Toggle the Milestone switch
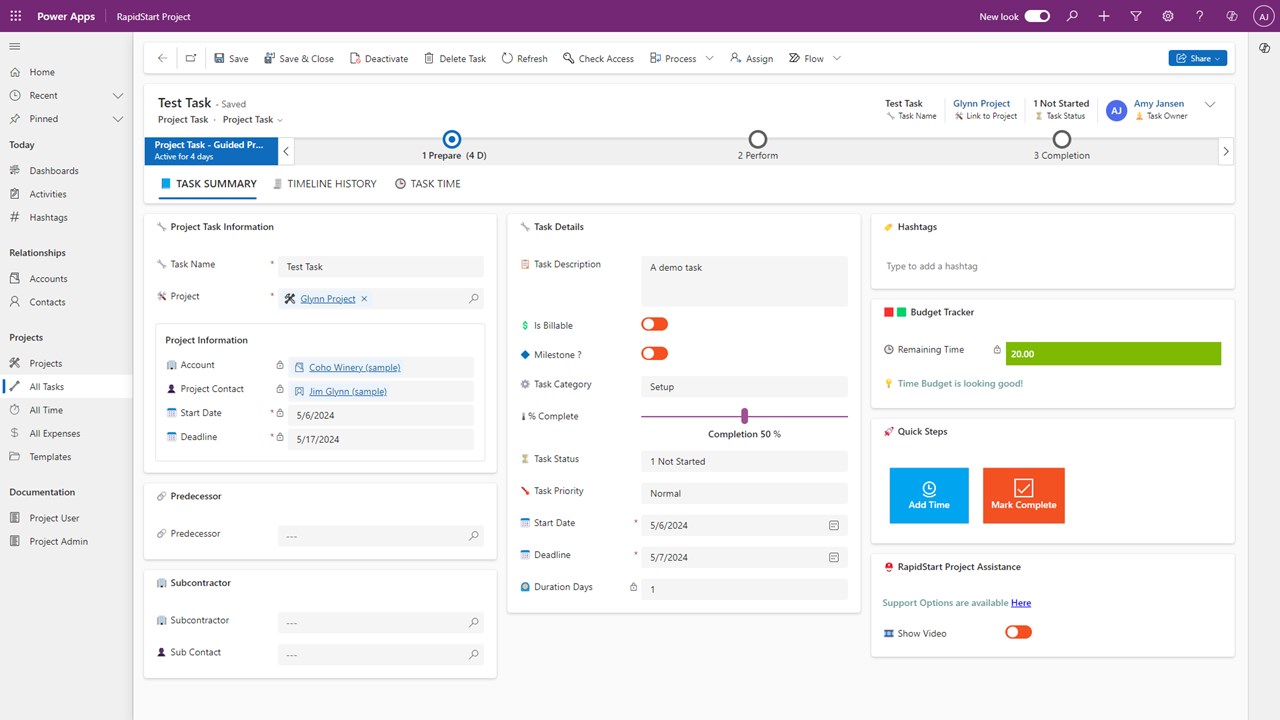Viewport: 1280px width, 720px height. [654, 353]
